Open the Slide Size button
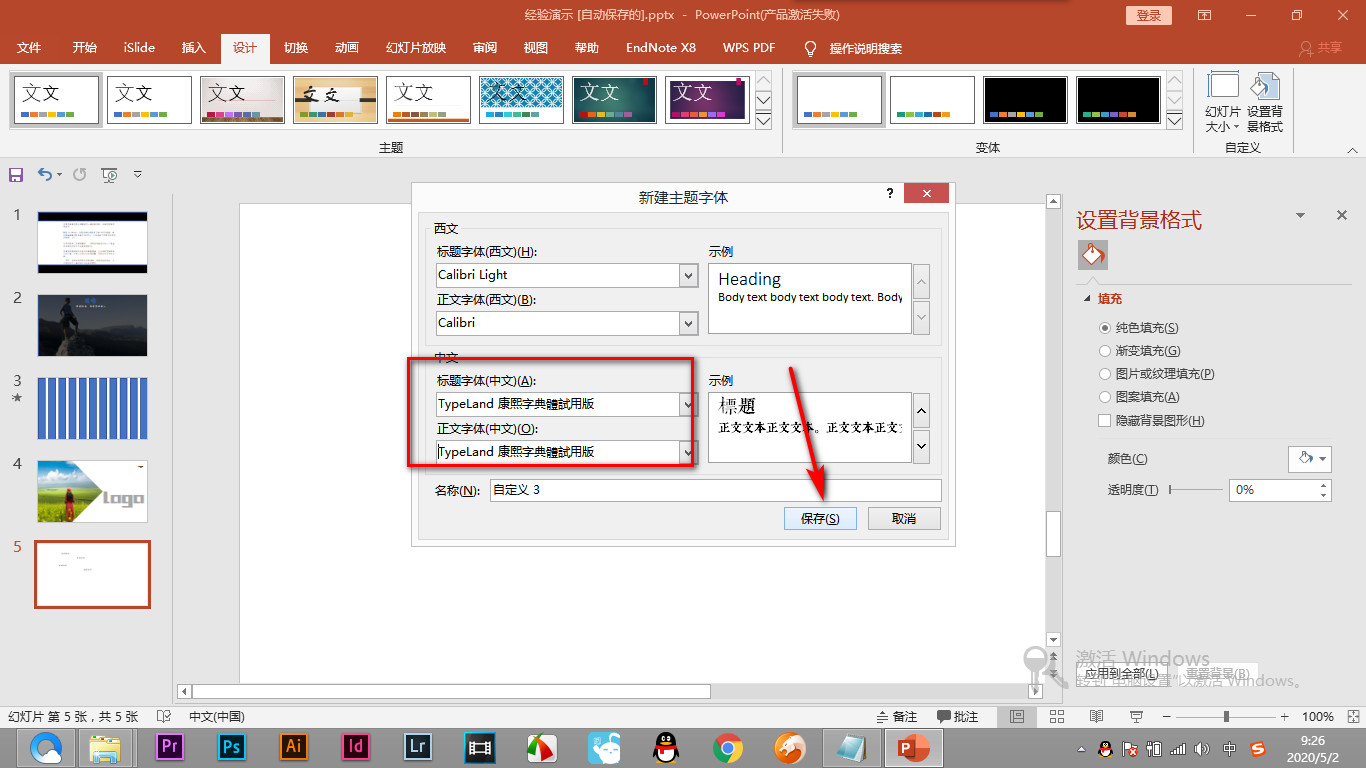This screenshot has width=1366, height=768. click(1223, 102)
